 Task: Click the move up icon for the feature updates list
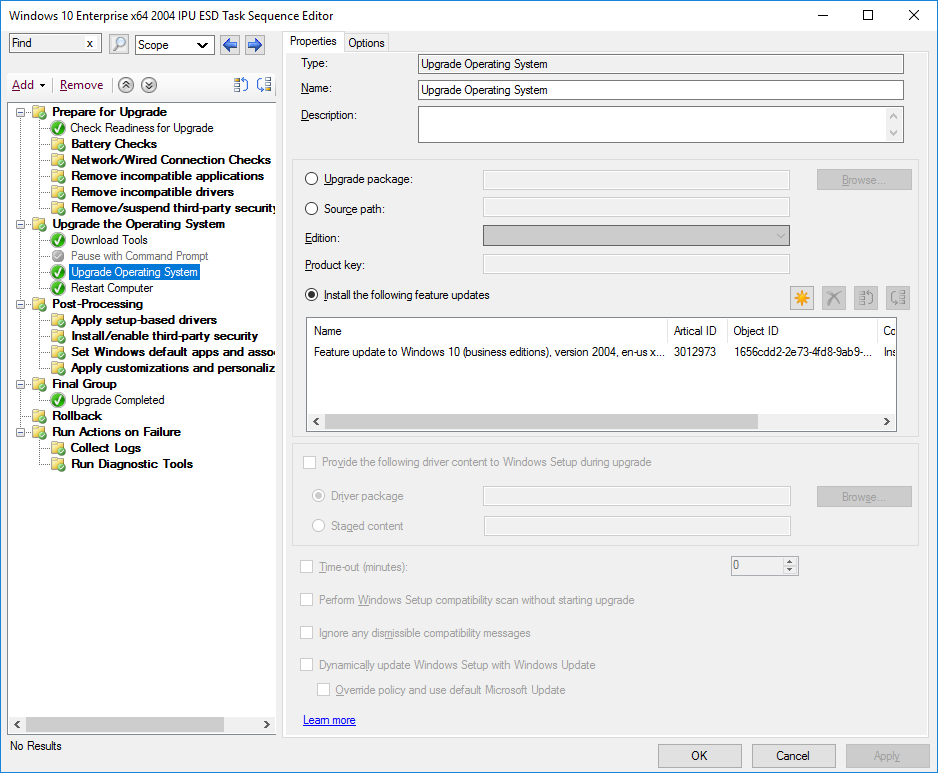coord(866,298)
